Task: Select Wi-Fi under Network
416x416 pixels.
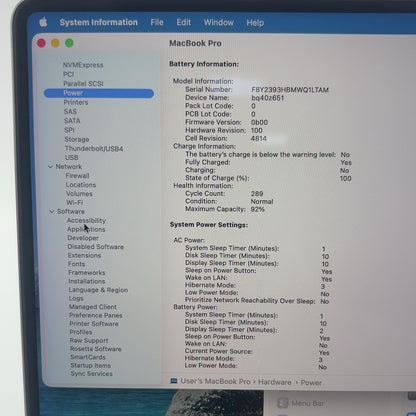Action: coord(75,203)
